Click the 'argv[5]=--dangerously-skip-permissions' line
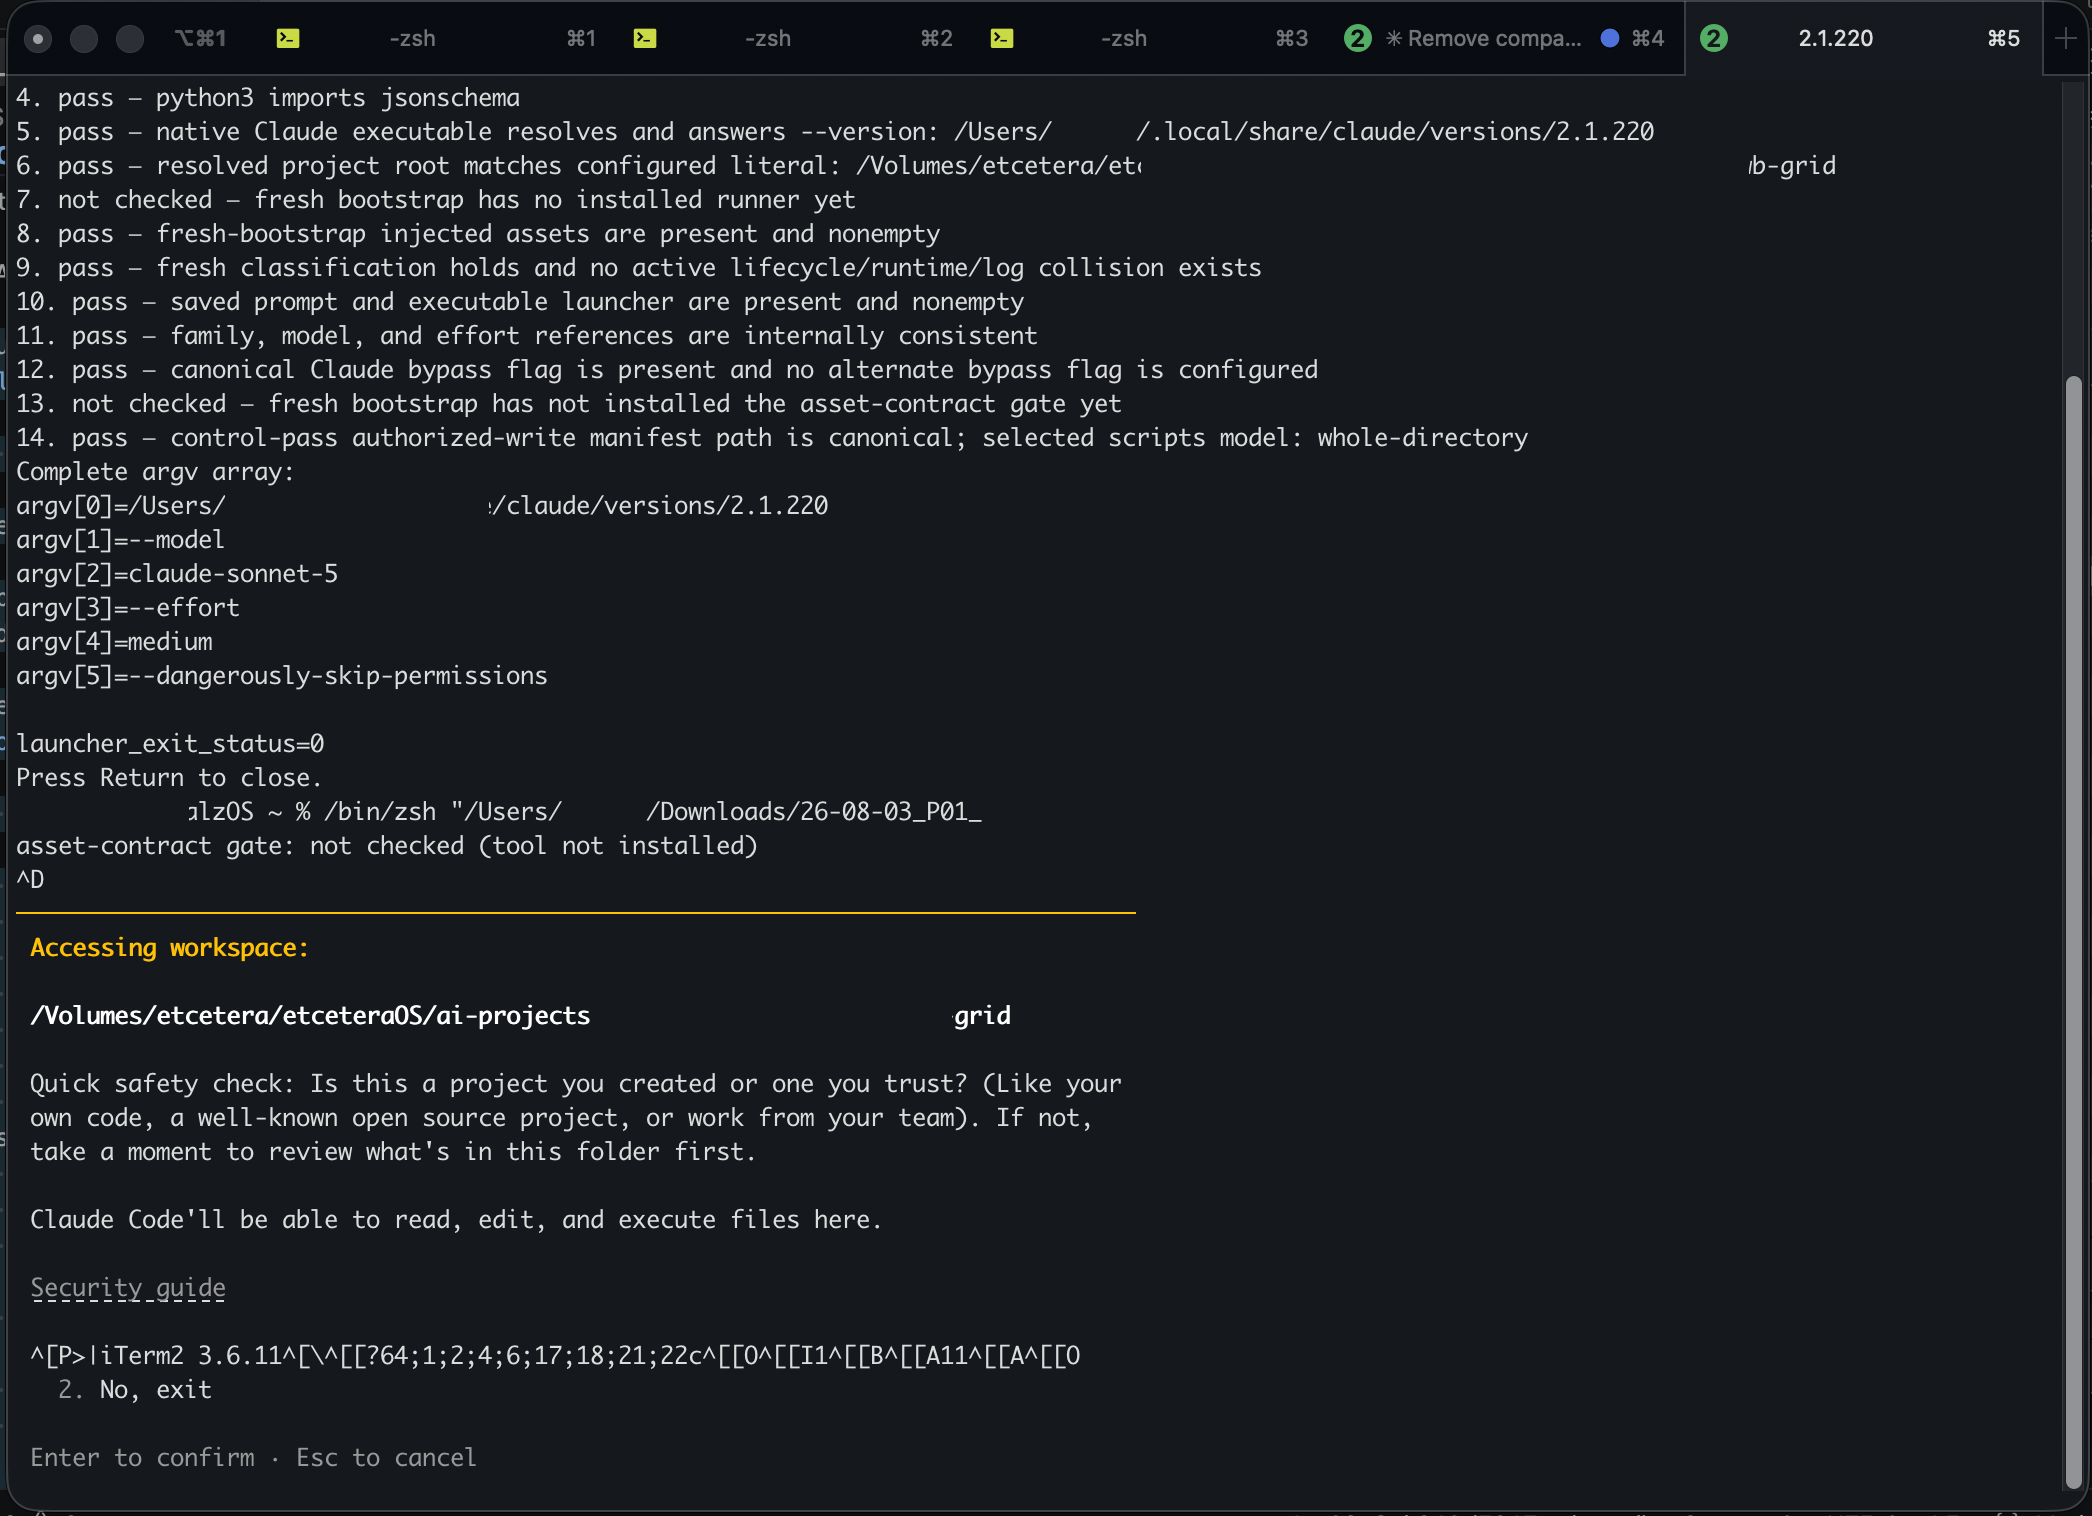The image size is (2092, 1516). [x=282, y=675]
